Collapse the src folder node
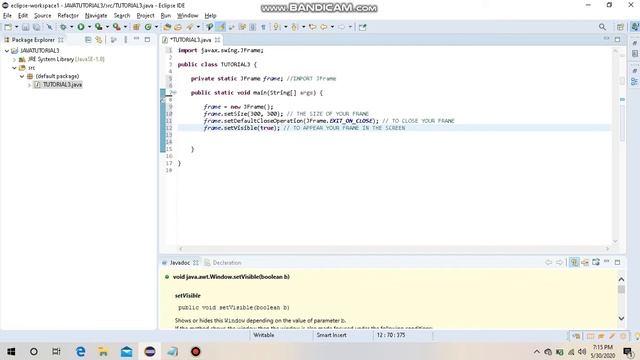Image resolution: width=640 pixels, height=360 pixels. click(x=14, y=68)
